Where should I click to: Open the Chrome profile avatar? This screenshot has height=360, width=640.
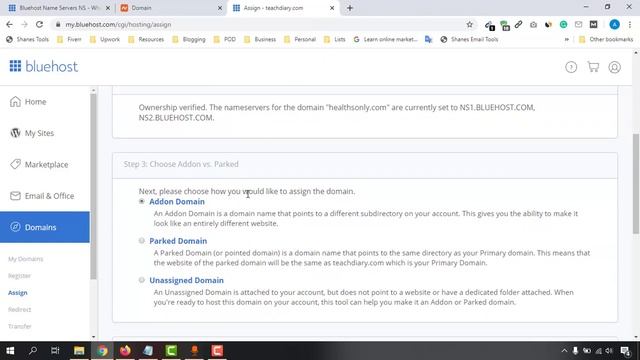tap(614, 24)
